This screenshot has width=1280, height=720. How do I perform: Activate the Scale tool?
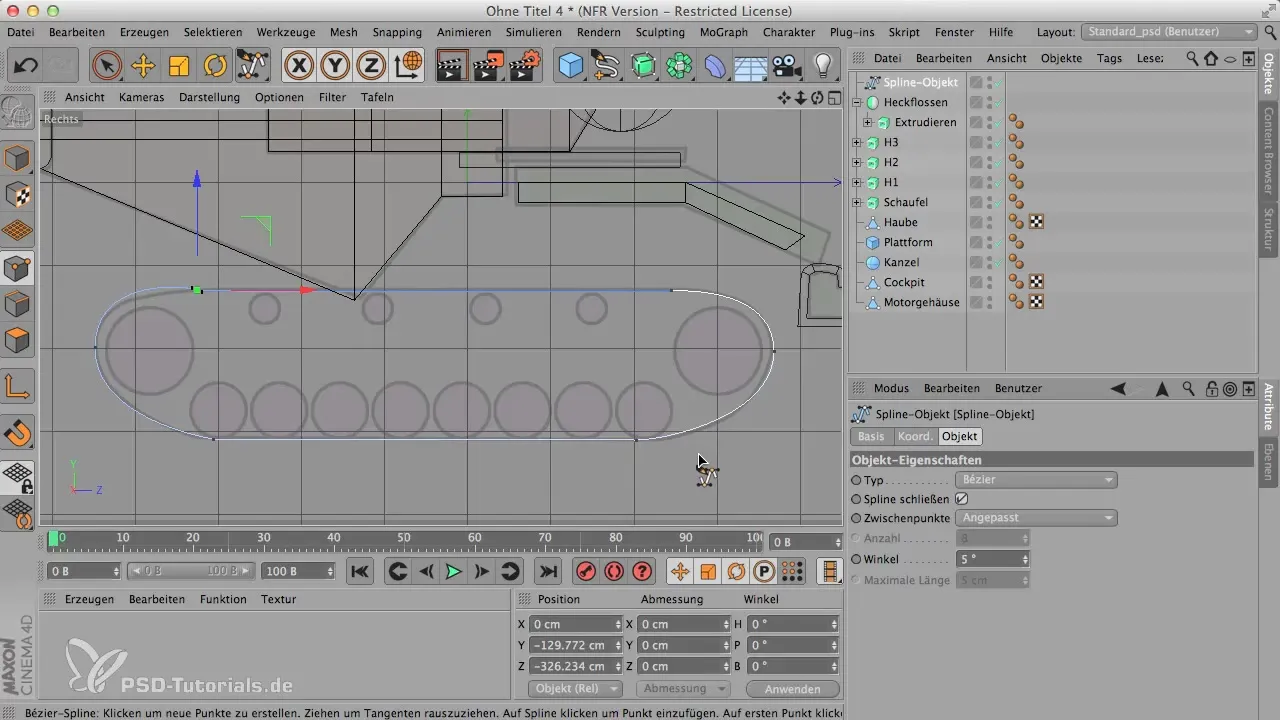(179, 67)
